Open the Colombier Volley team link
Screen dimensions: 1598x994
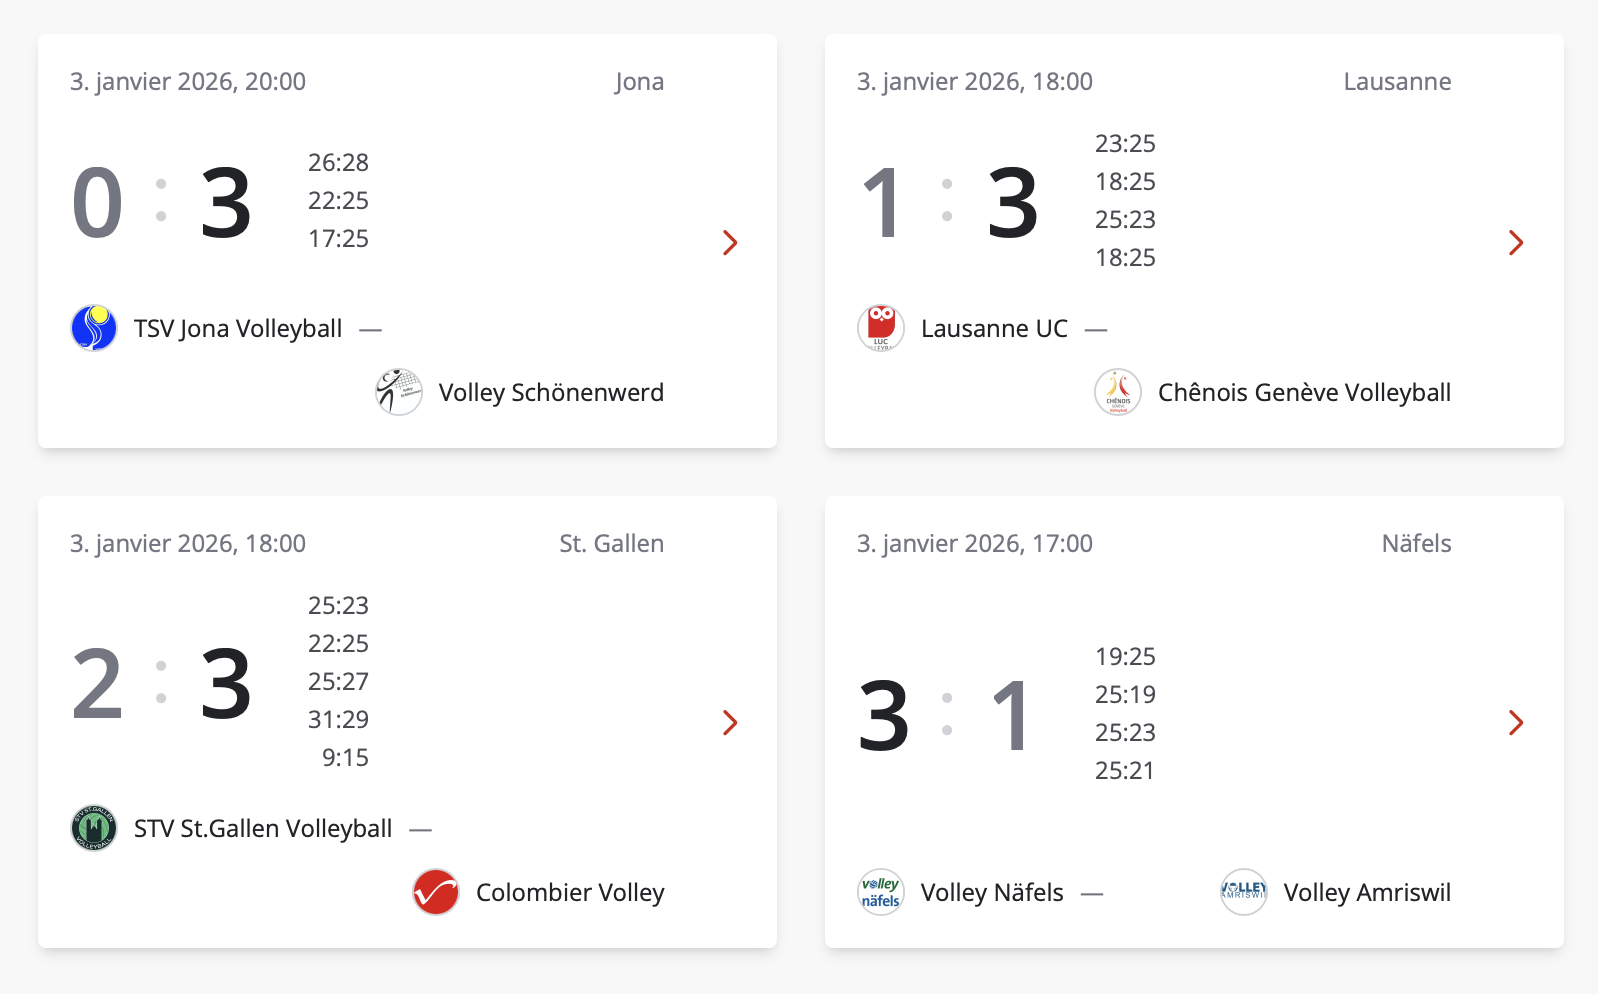pos(570,893)
